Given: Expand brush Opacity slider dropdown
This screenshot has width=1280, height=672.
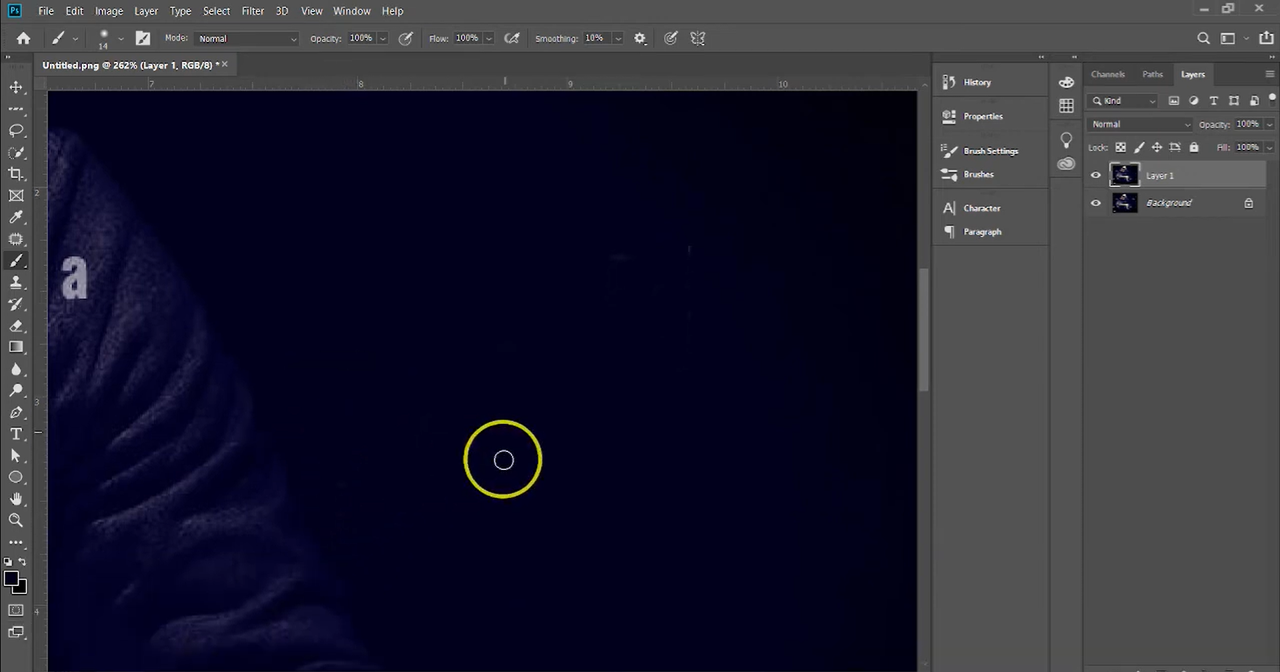Looking at the screenshot, I should [x=382, y=38].
